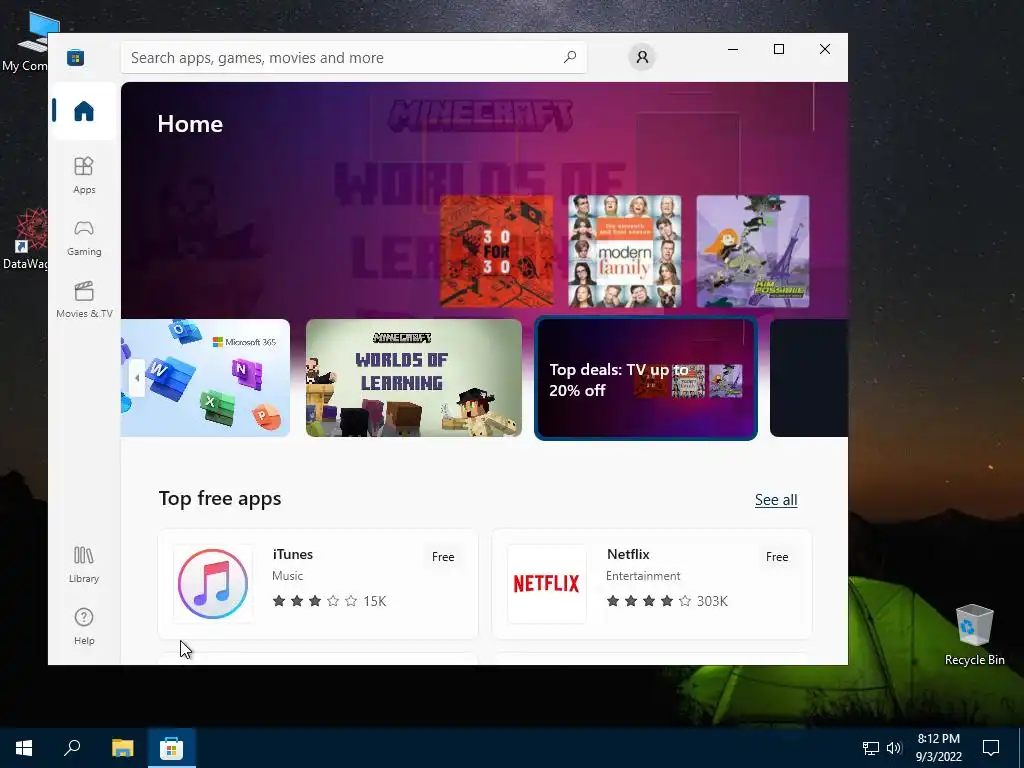Open the notification center icon
This screenshot has width=1024, height=768.
coord(991,748)
